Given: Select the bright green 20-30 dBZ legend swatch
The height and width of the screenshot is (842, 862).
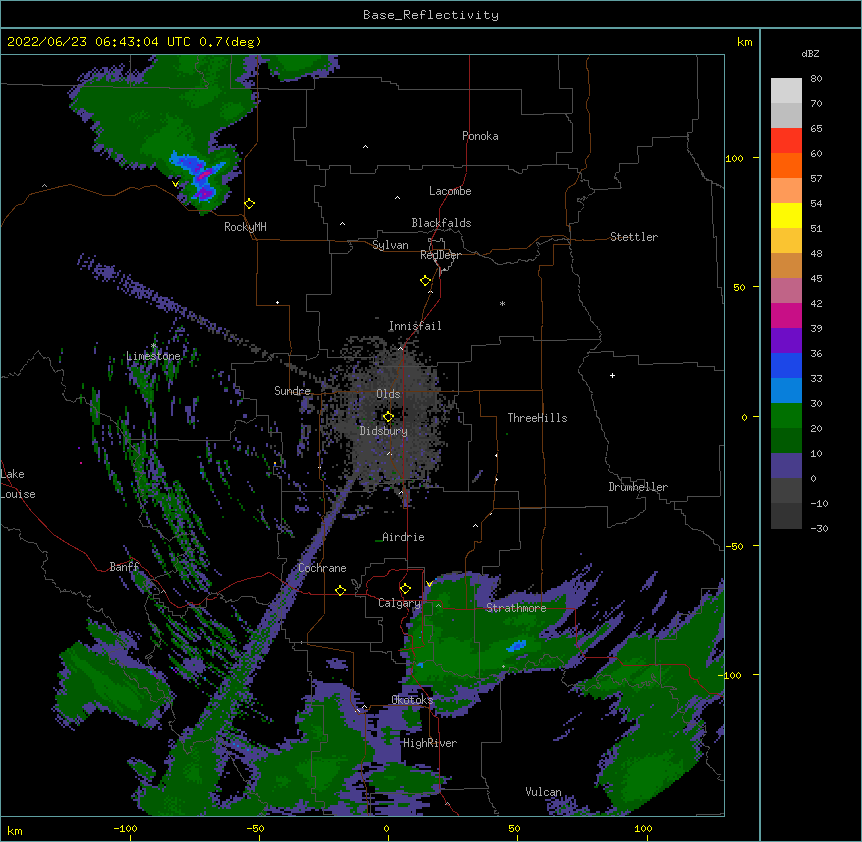Looking at the screenshot, I should pyautogui.click(x=786, y=416).
